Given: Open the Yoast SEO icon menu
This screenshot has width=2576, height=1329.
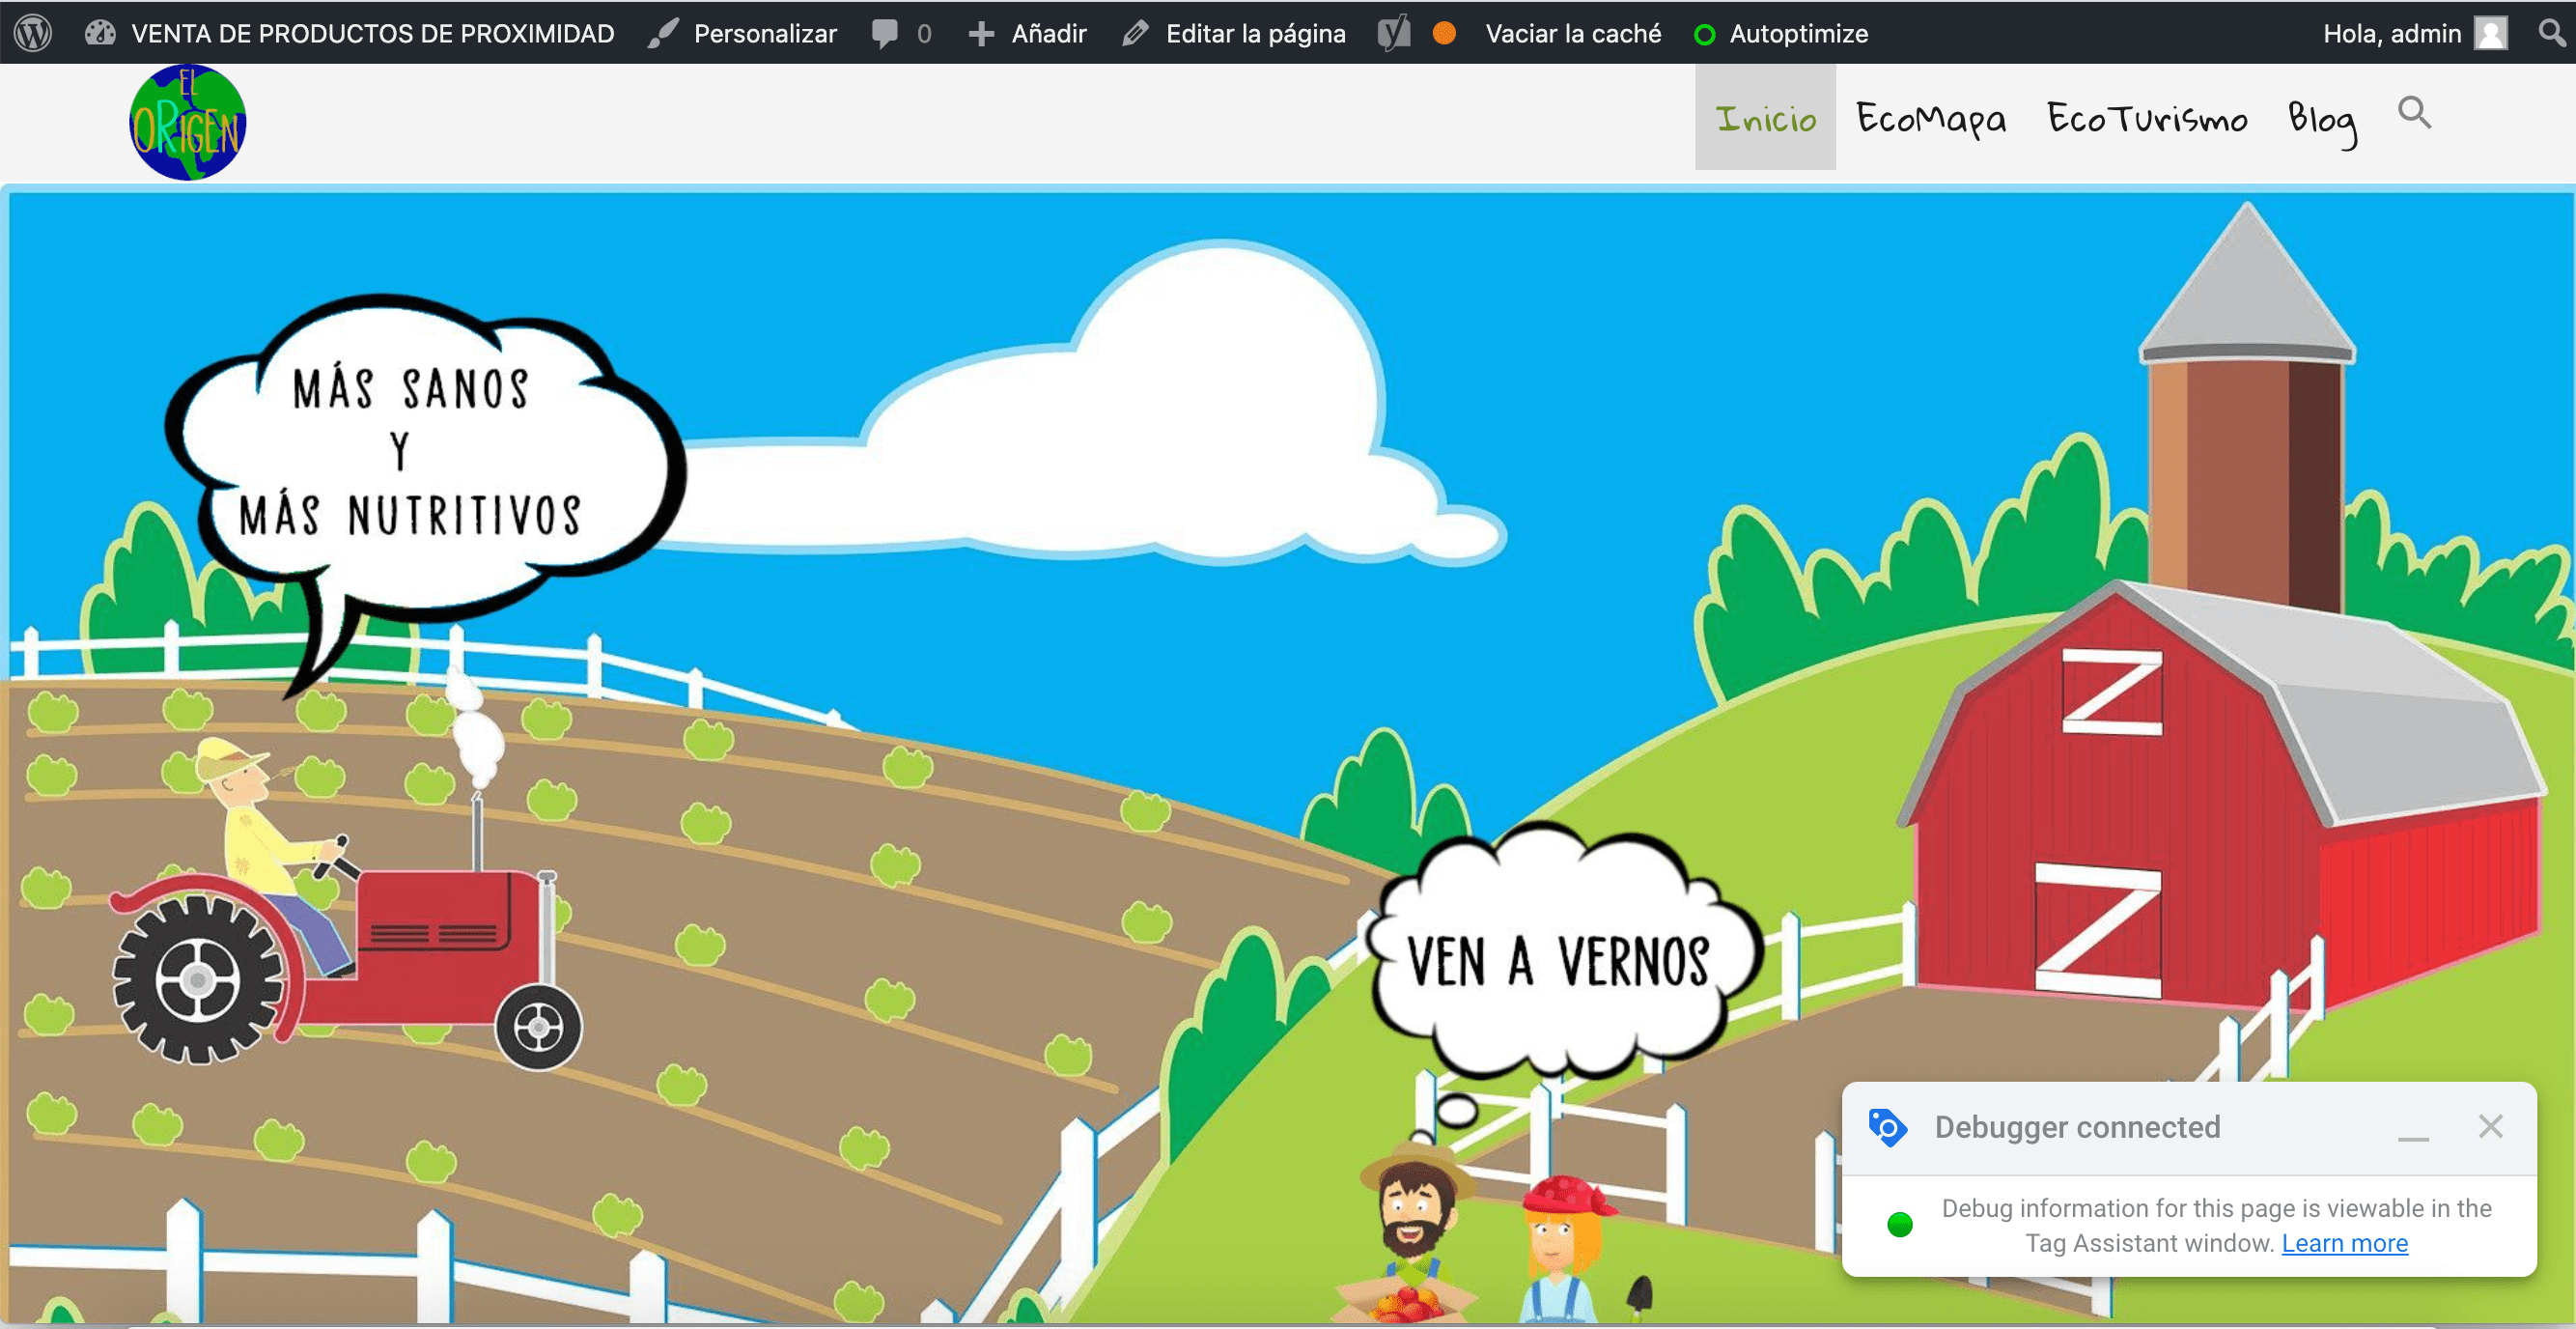Looking at the screenshot, I should pos(1394,33).
